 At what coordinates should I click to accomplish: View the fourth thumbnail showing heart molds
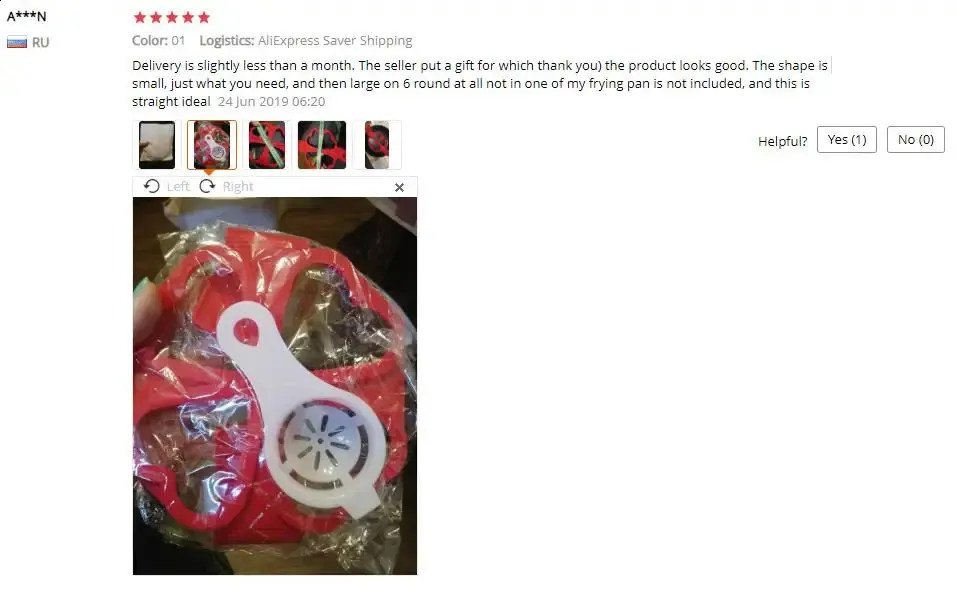click(x=322, y=145)
